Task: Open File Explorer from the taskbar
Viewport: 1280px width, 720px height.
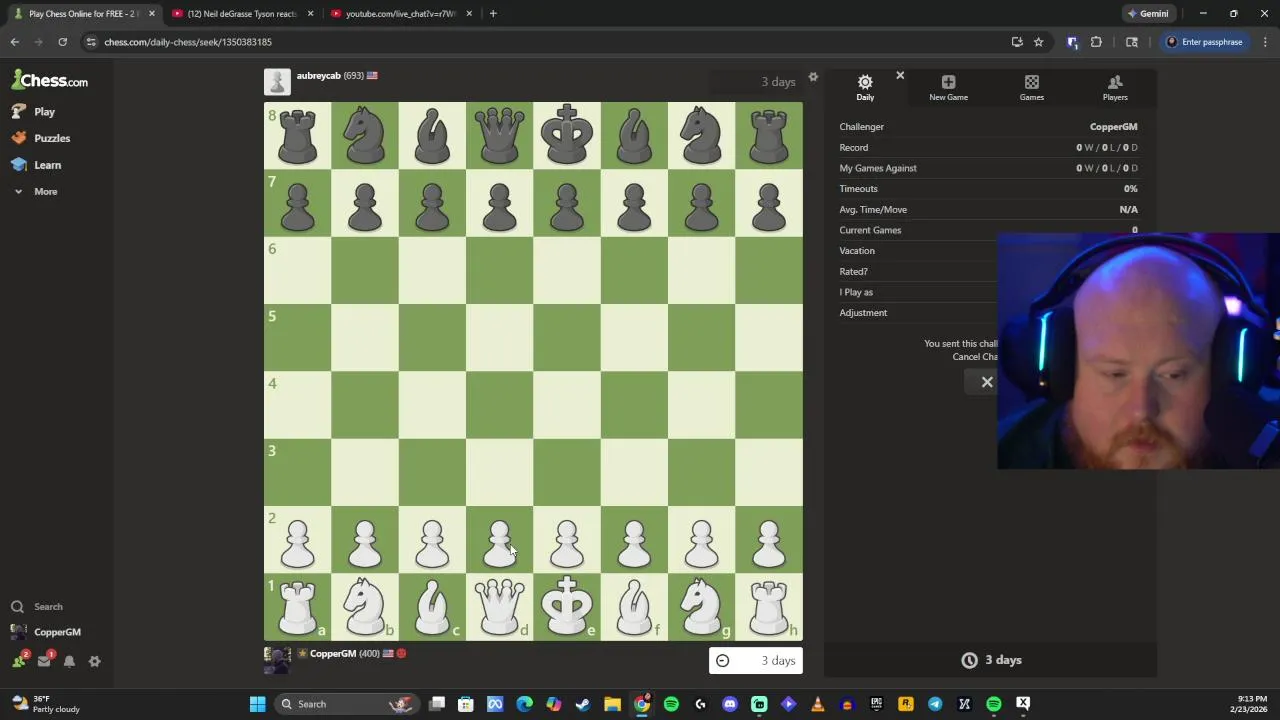Action: 612,704
